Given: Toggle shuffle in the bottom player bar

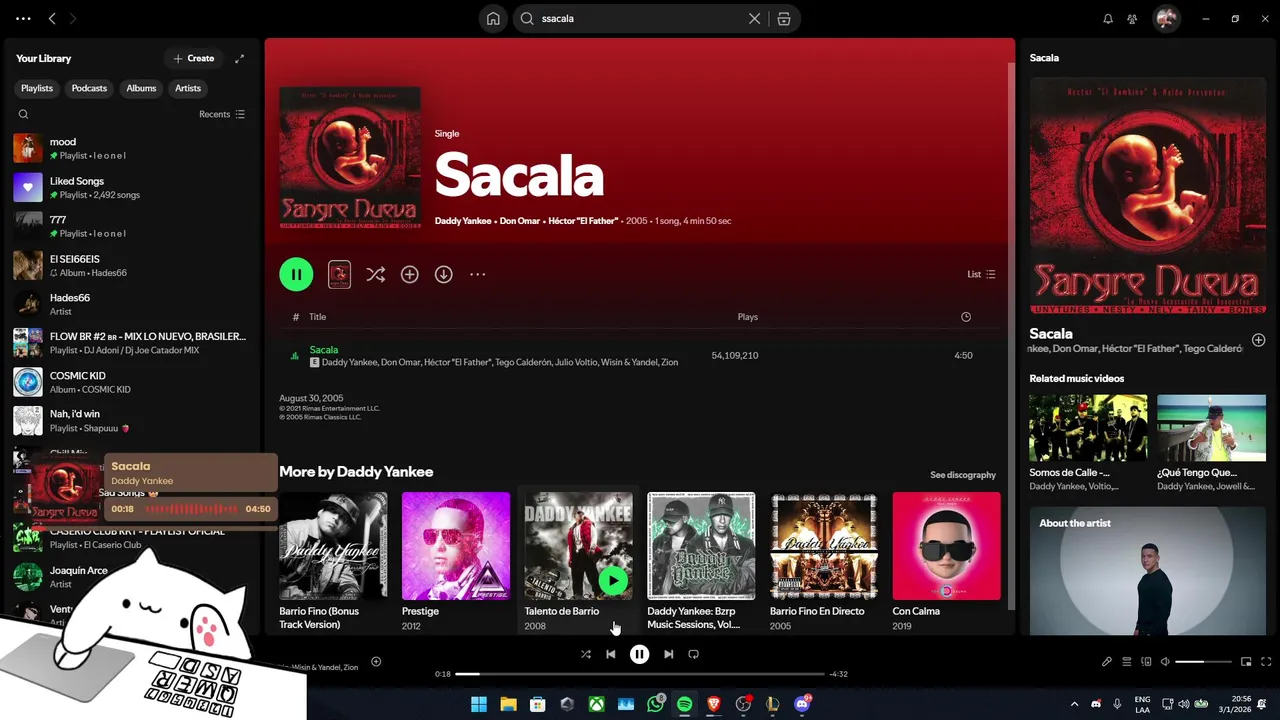Looking at the screenshot, I should (x=586, y=654).
